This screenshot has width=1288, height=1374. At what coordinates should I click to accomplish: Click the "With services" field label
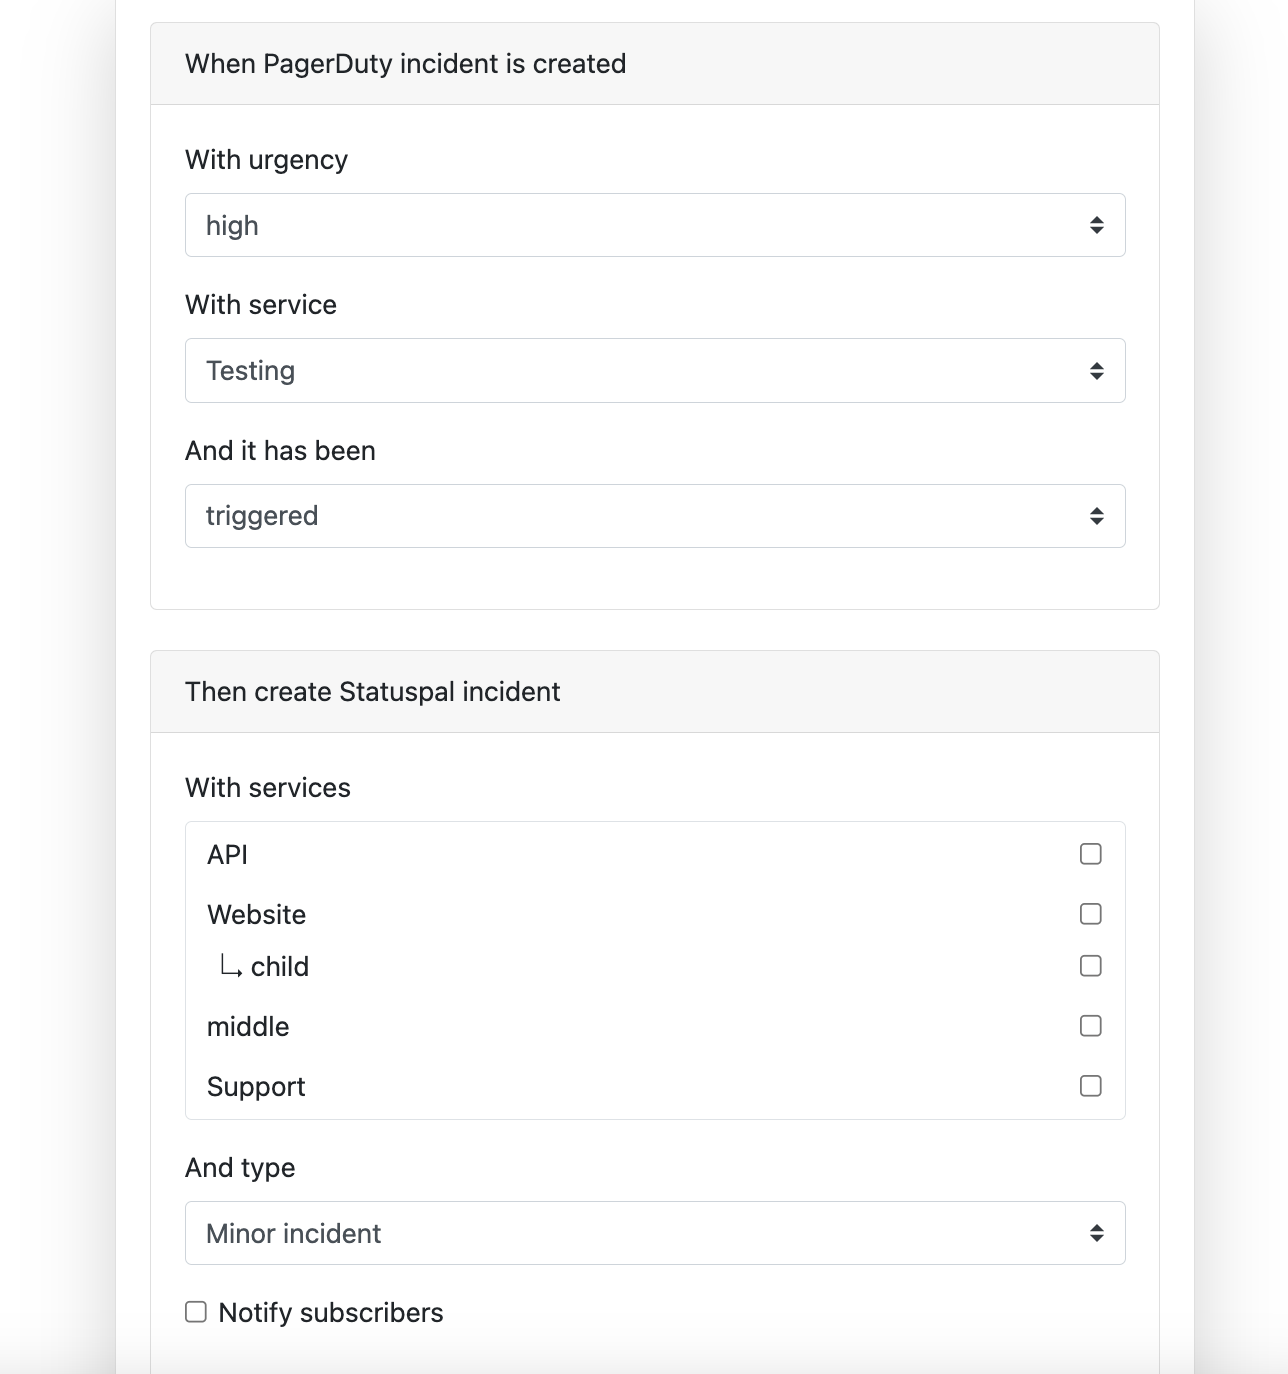(268, 788)
